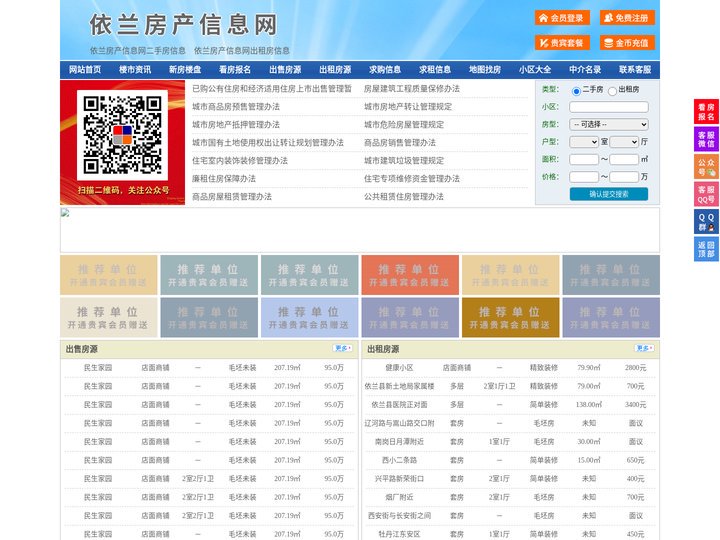
Task: Expand the 厅 count dropdown
Action: [x=624, y=142]
